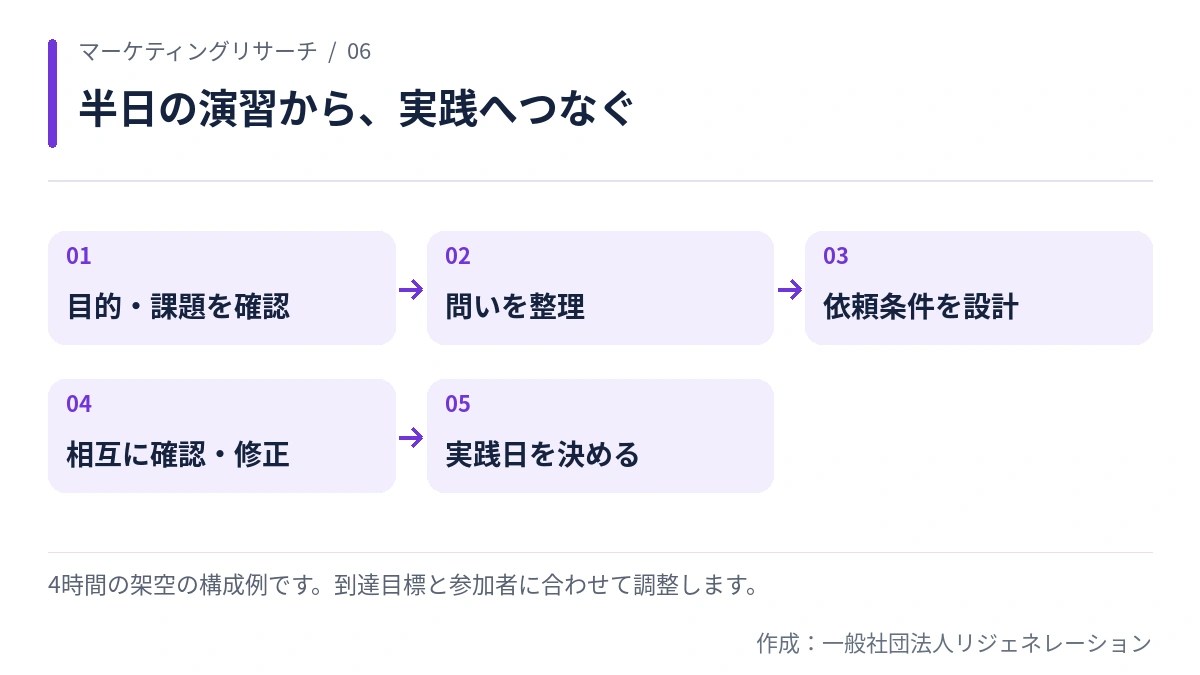Click the 実践日を決める card text

tap(542, 454)
